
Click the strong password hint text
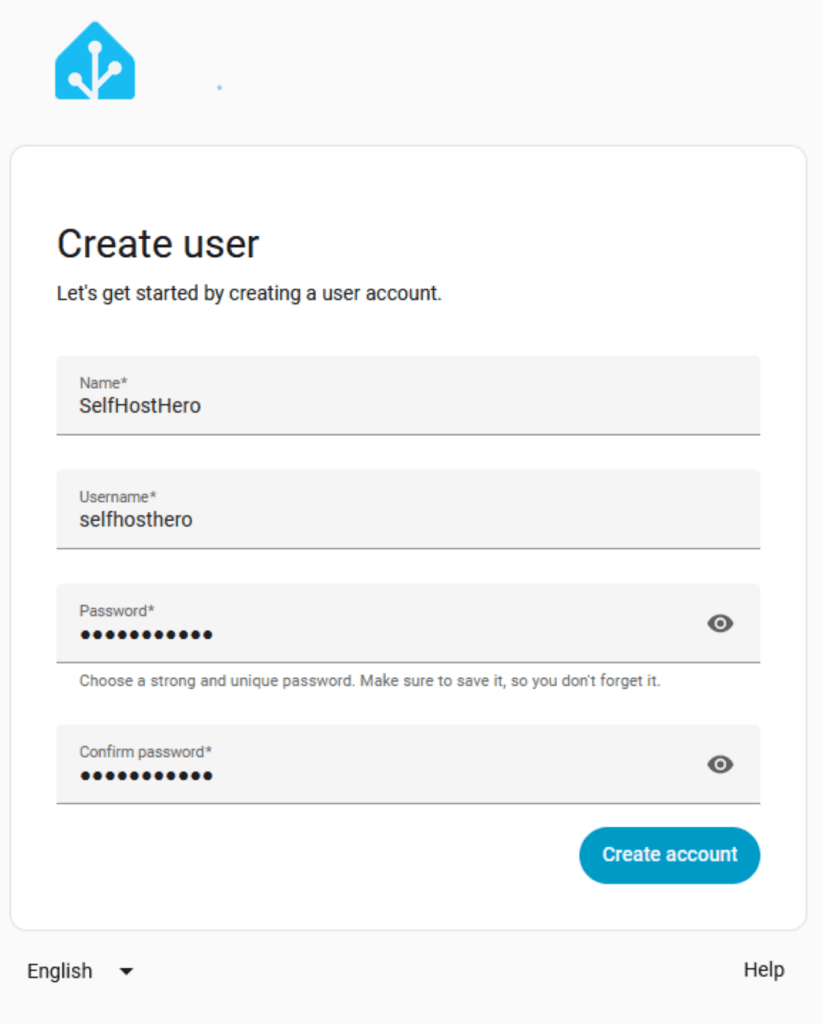coord(370,681)
